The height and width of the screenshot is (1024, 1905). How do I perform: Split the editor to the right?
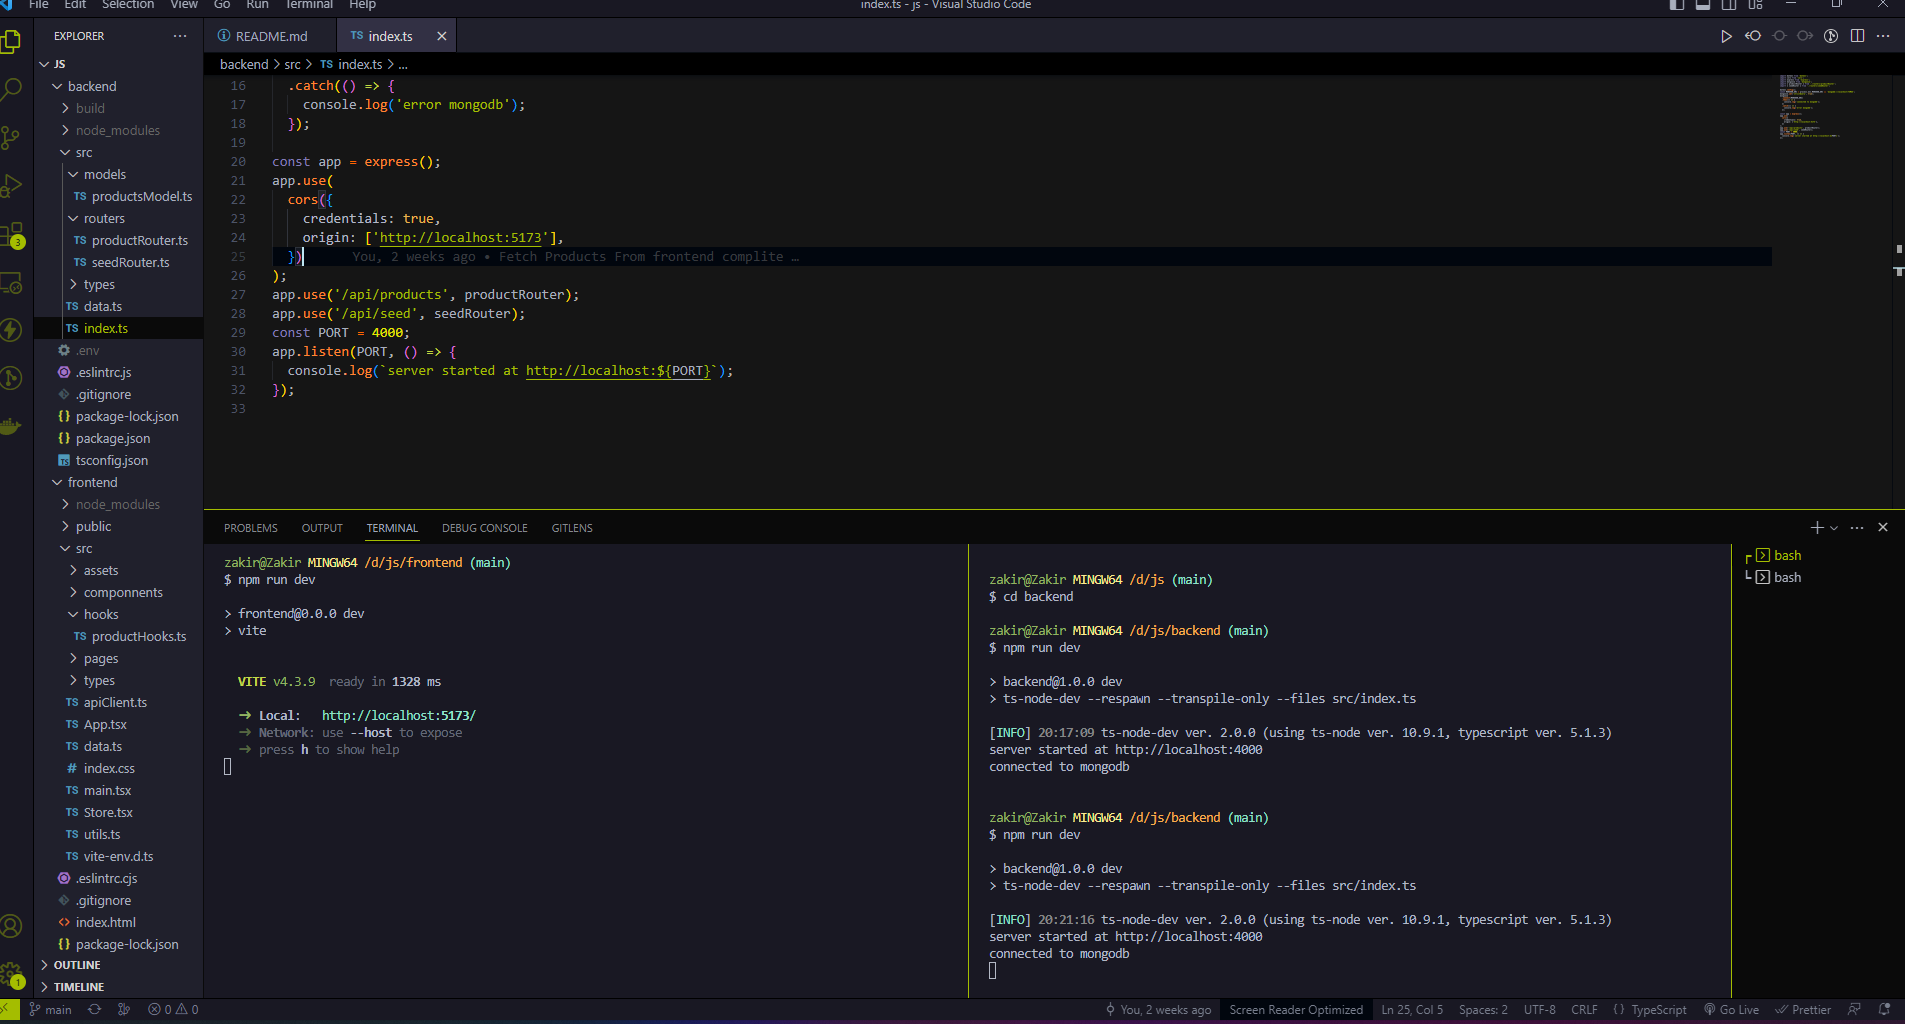1857,36
